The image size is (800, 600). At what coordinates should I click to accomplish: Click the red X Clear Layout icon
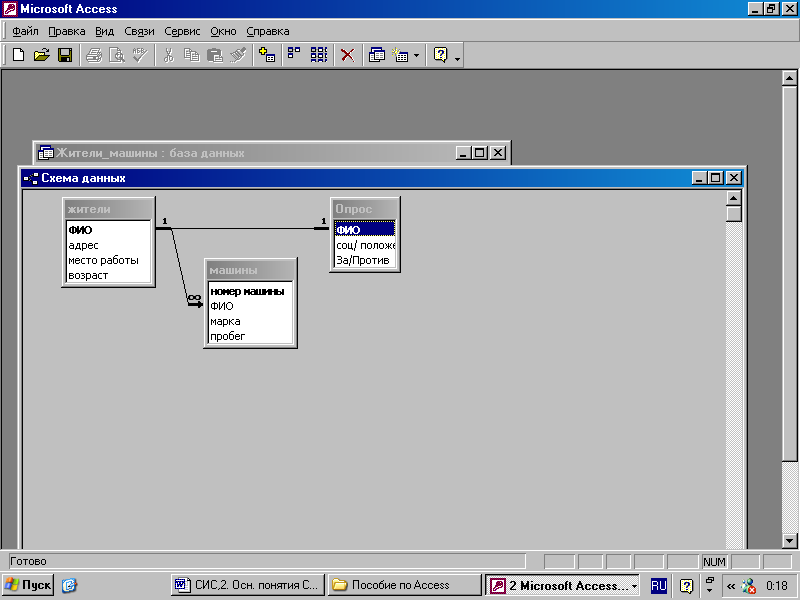(x=347, y=55)
